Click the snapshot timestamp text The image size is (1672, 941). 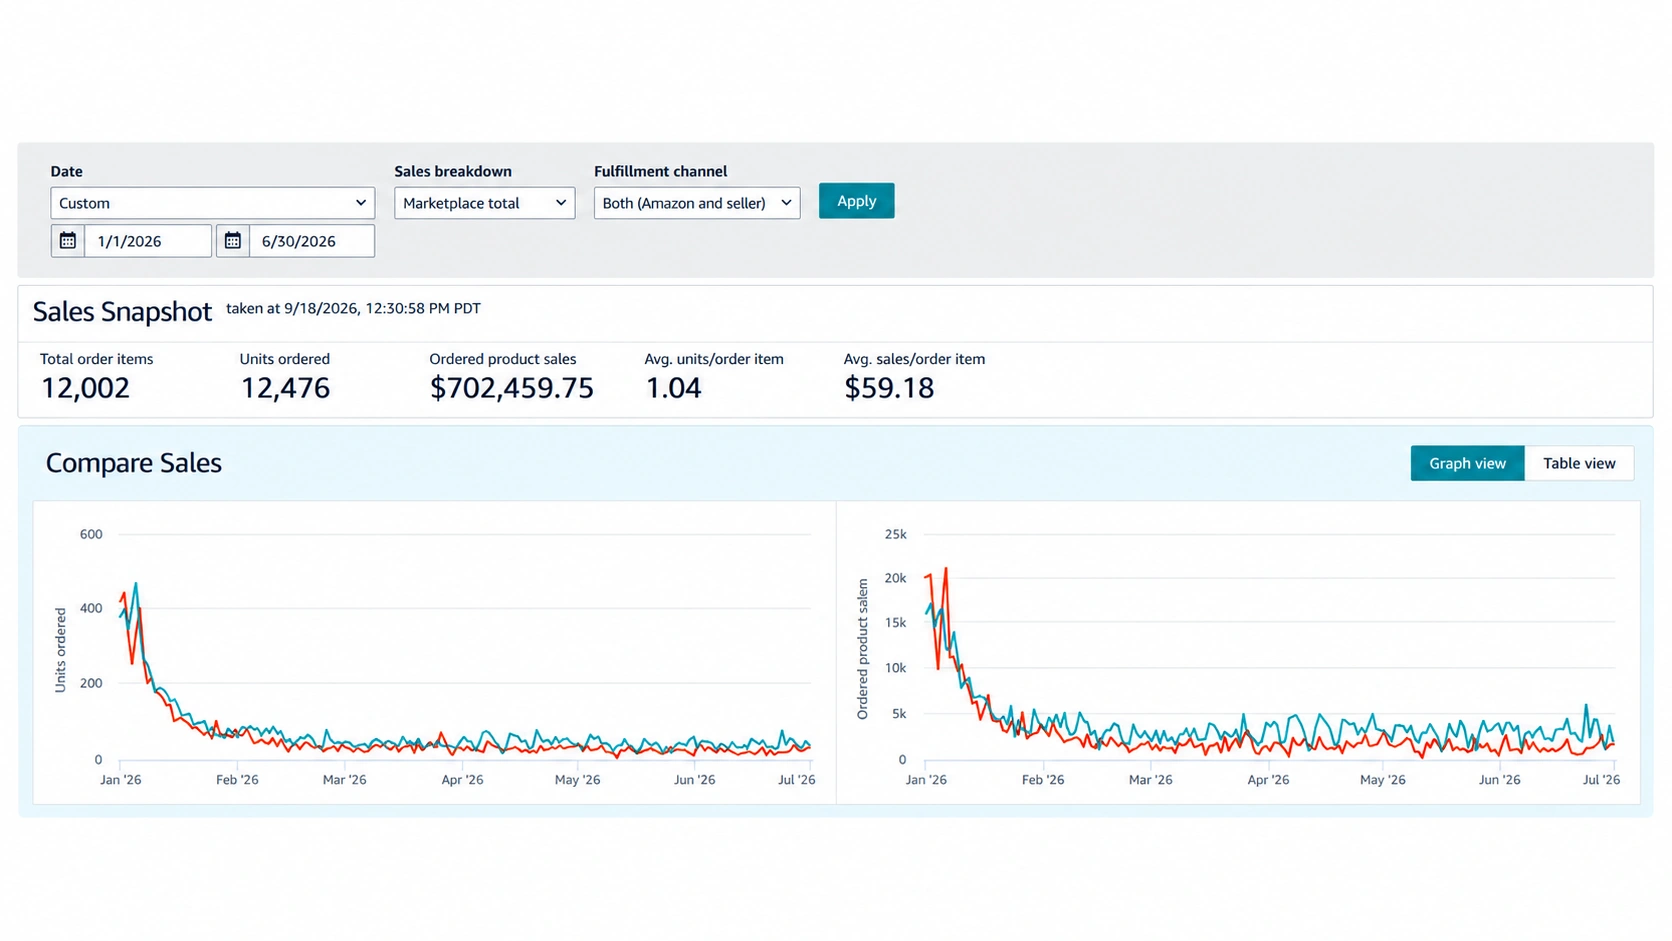point(353,308)
